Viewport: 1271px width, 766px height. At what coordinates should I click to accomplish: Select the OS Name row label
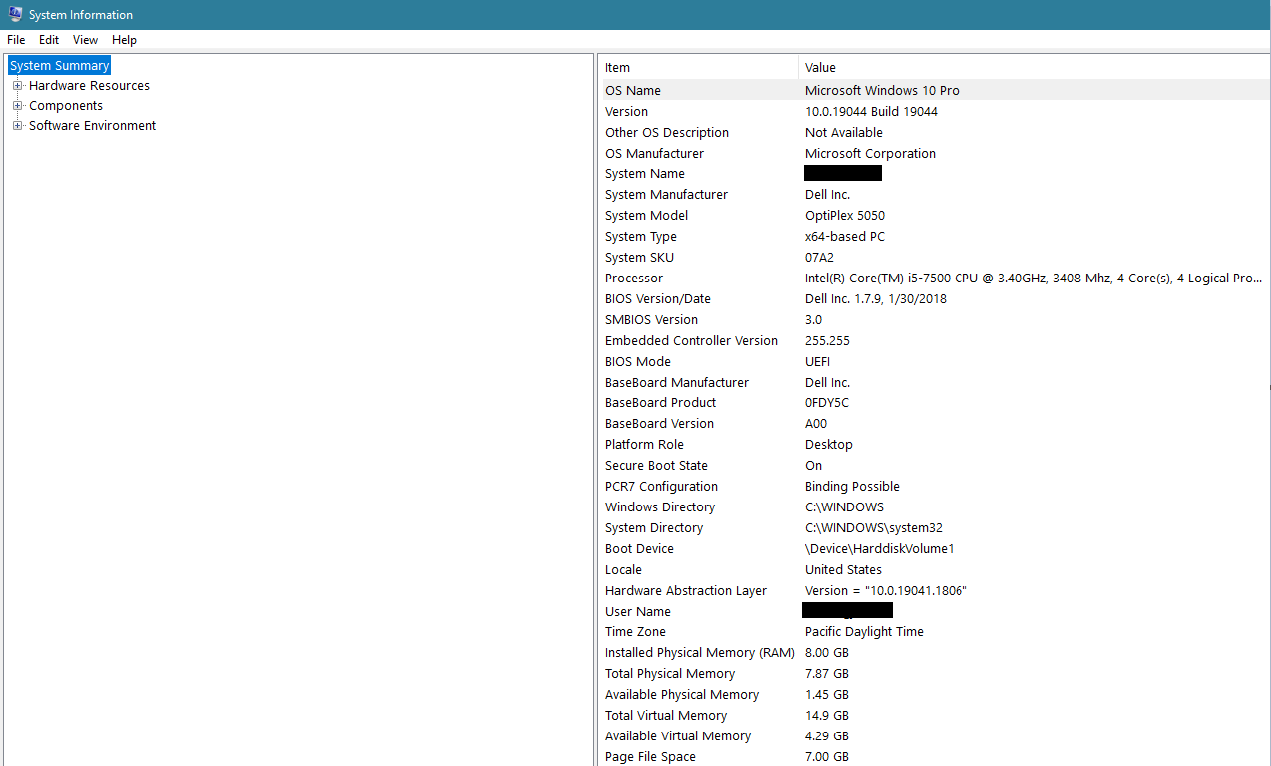click(x=633, y=91)
